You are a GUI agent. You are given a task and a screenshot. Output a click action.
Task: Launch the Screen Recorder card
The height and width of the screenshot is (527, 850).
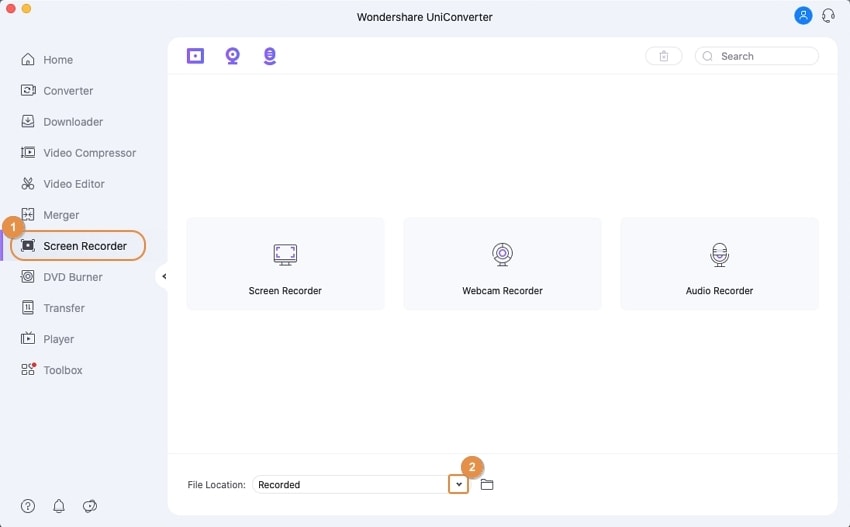(286, 264)
